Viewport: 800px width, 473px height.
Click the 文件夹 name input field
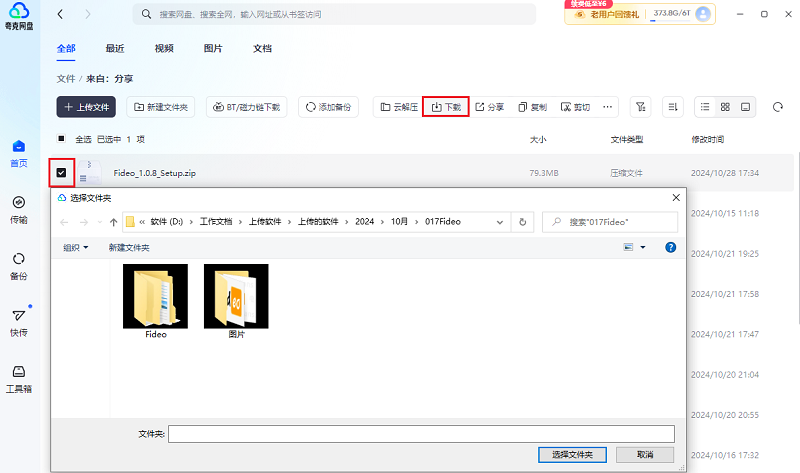click(x=421, y=434)
